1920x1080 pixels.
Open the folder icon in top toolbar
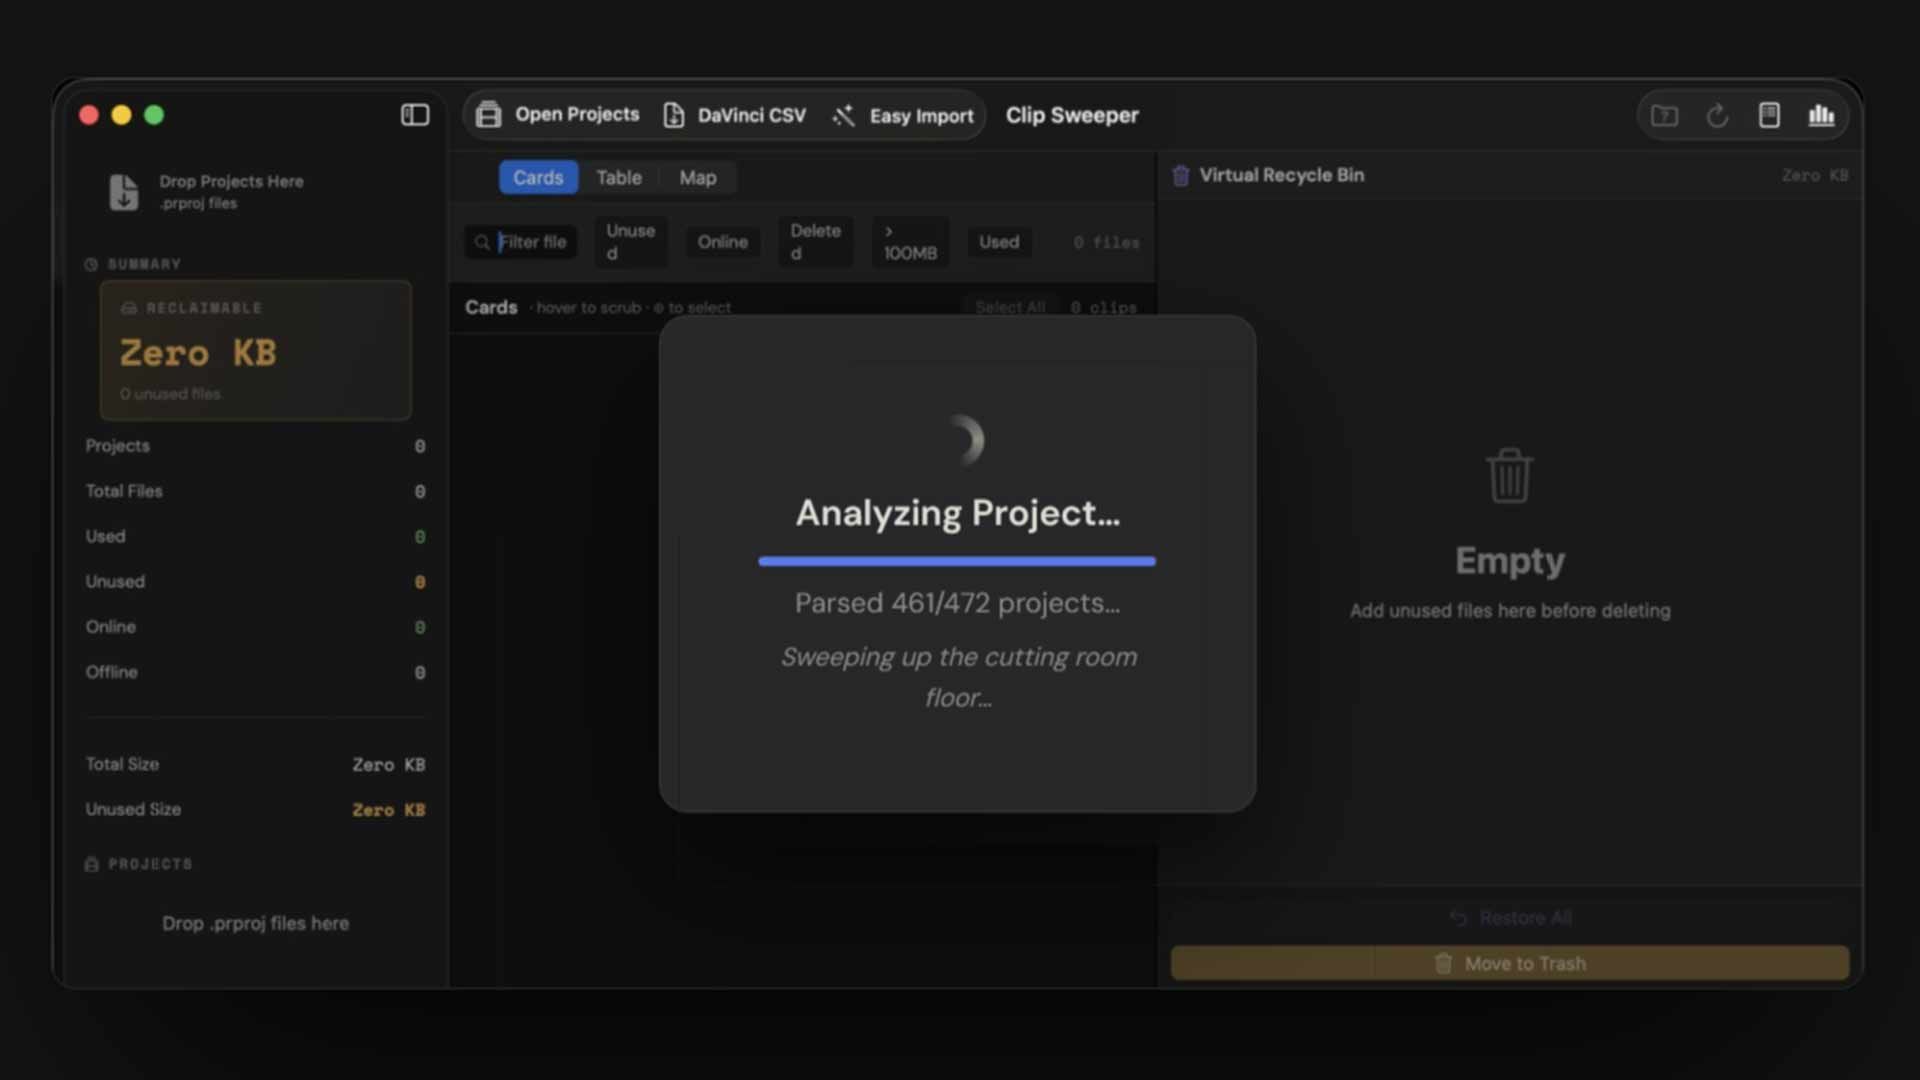click(x=1664, y=116)
